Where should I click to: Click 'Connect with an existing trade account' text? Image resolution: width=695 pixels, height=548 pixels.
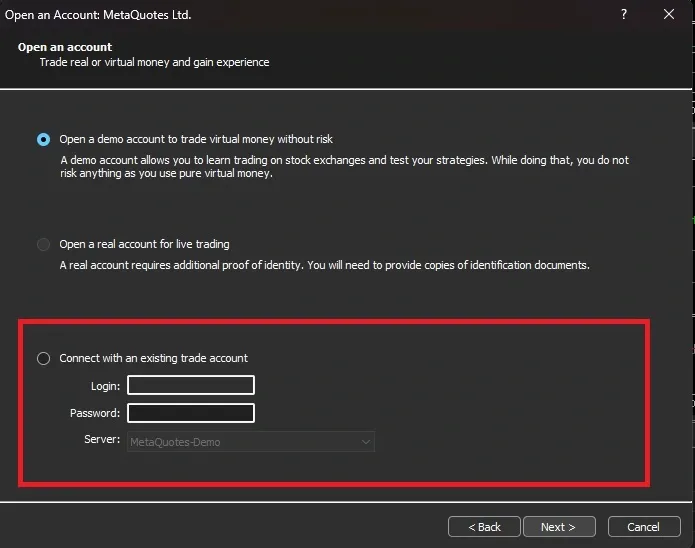click(x=153, y=358)
